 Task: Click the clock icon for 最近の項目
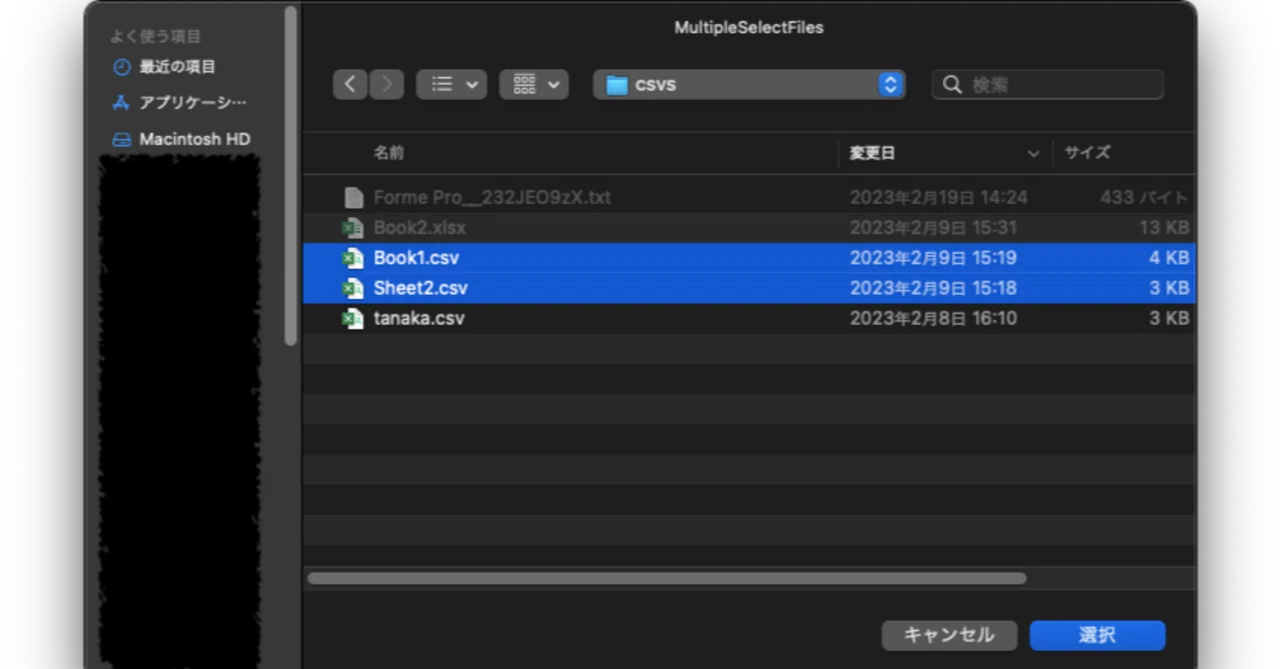click(x=122, y=67)
